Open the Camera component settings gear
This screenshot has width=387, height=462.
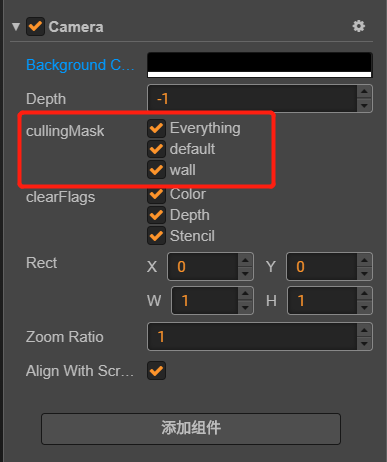[x=359, y=26]
